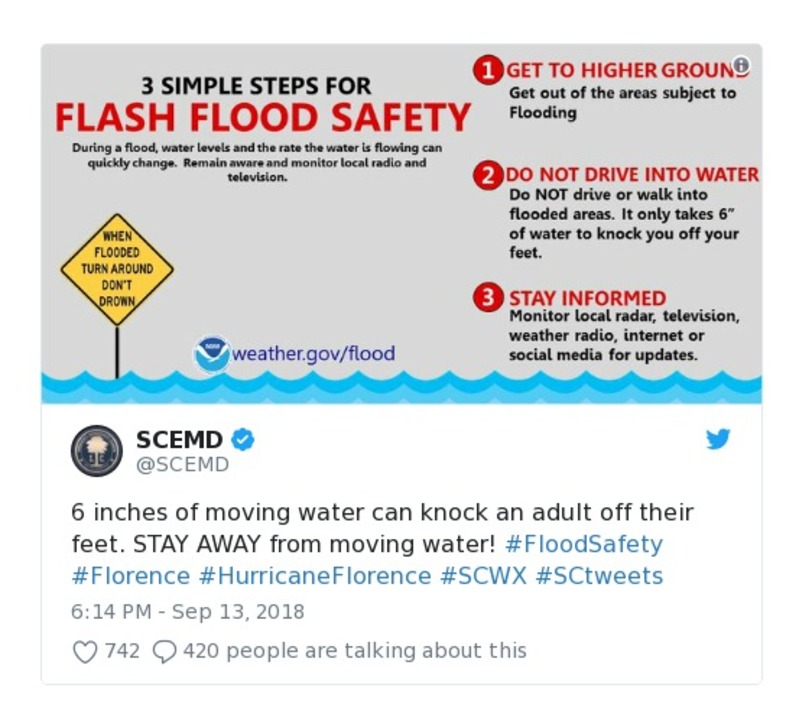Image resolution: width=799 pixels, height=717 pixels.
Task: Click the SCEMD display name
Action: pos(180,439)
